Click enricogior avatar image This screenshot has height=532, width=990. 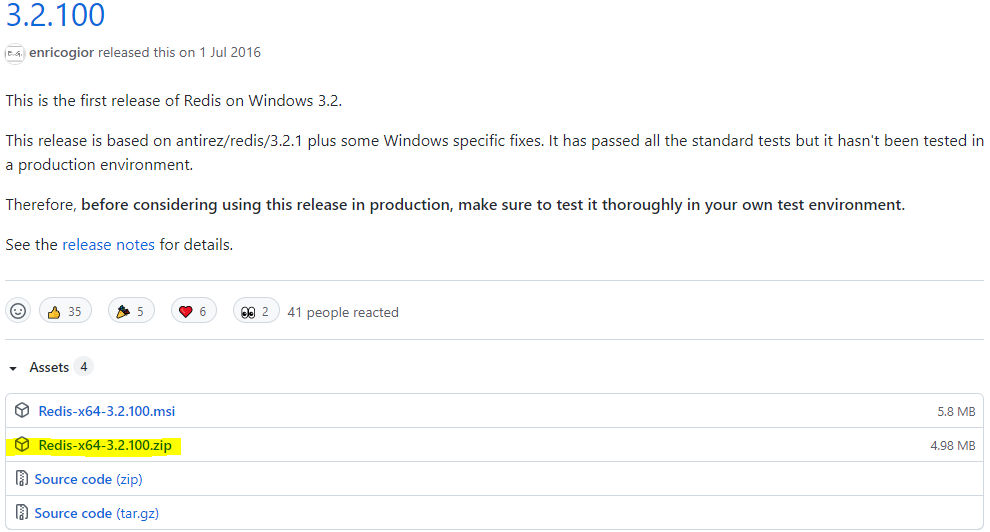tap(15, 53)
